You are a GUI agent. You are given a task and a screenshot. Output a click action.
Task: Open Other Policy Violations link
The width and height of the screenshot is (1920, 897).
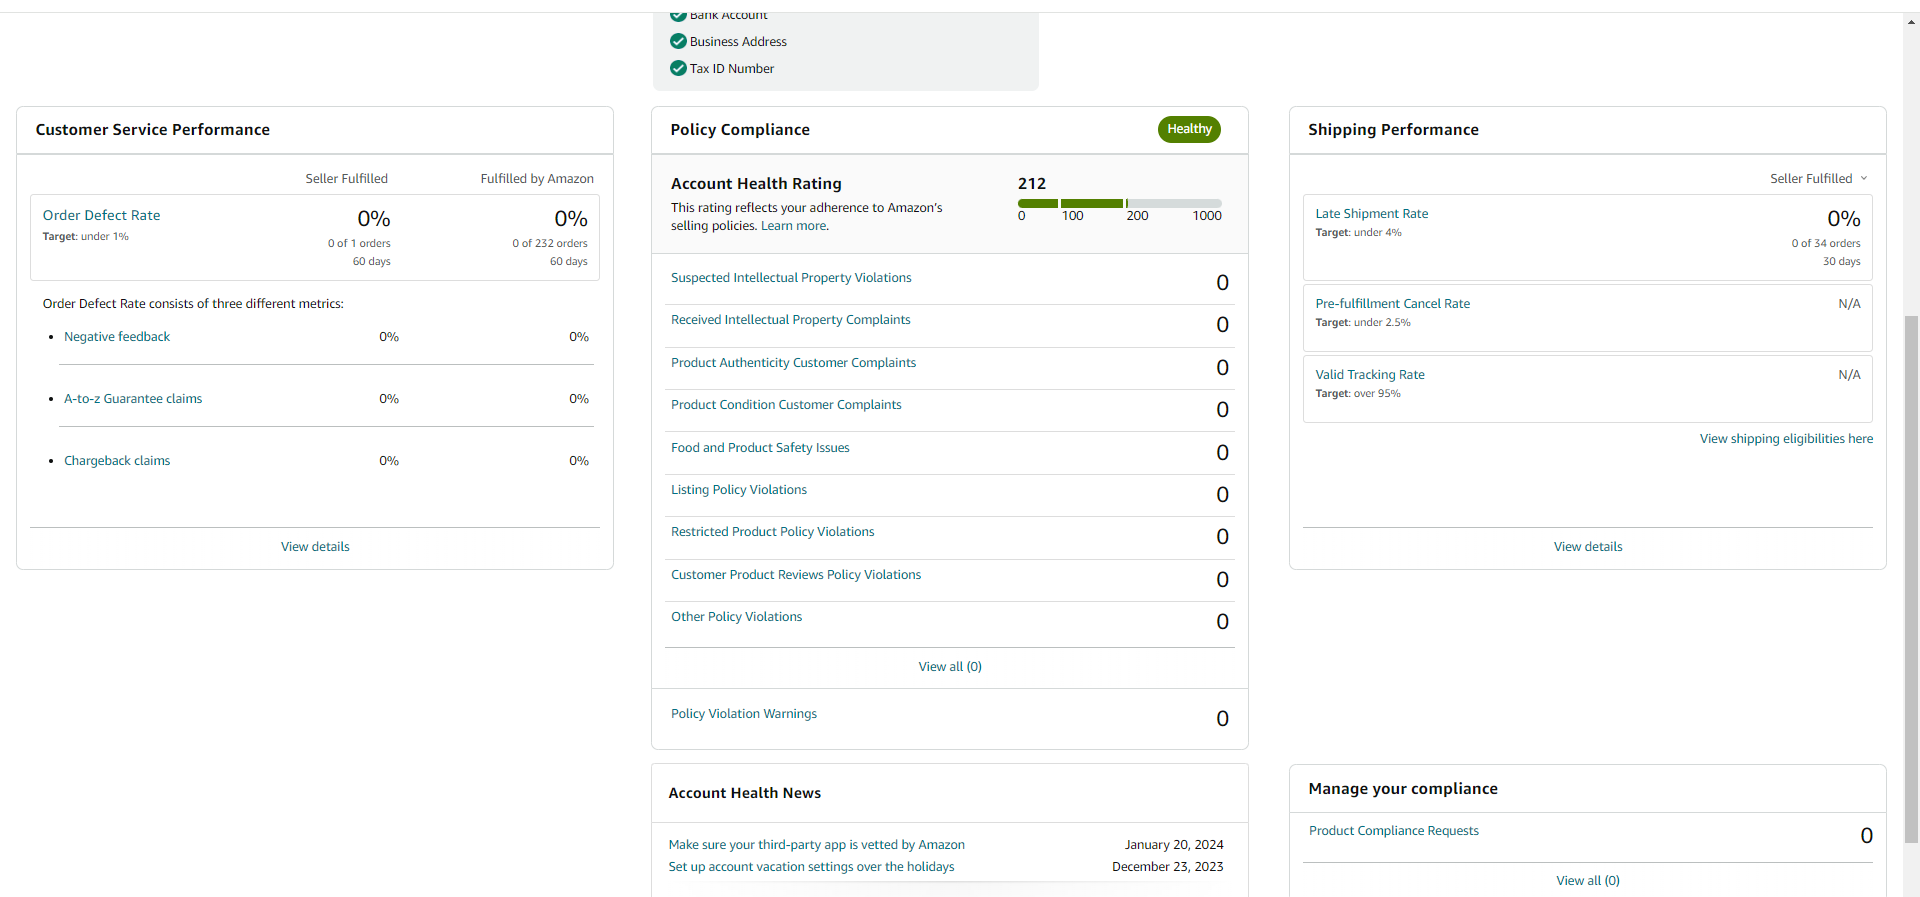click(737, 617)
